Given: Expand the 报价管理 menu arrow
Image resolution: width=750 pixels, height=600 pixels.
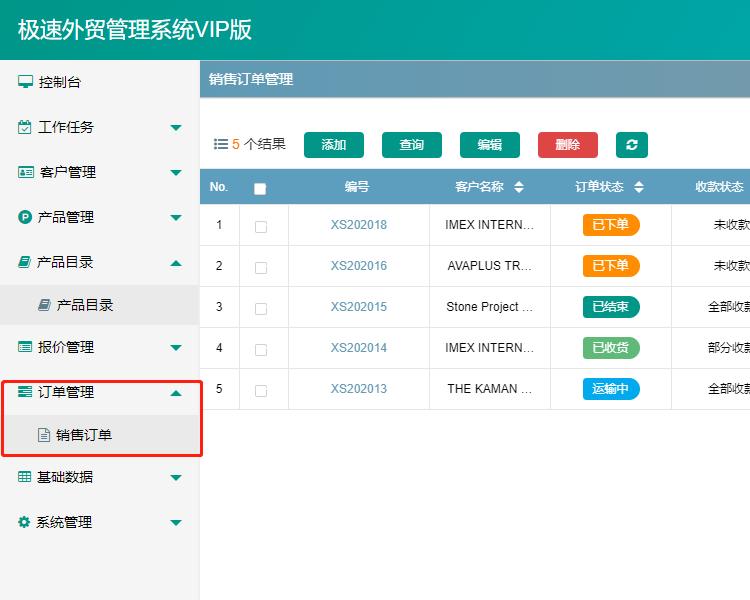Looking at the screenshot, I should pyautogui.click(x=176, y=348).
